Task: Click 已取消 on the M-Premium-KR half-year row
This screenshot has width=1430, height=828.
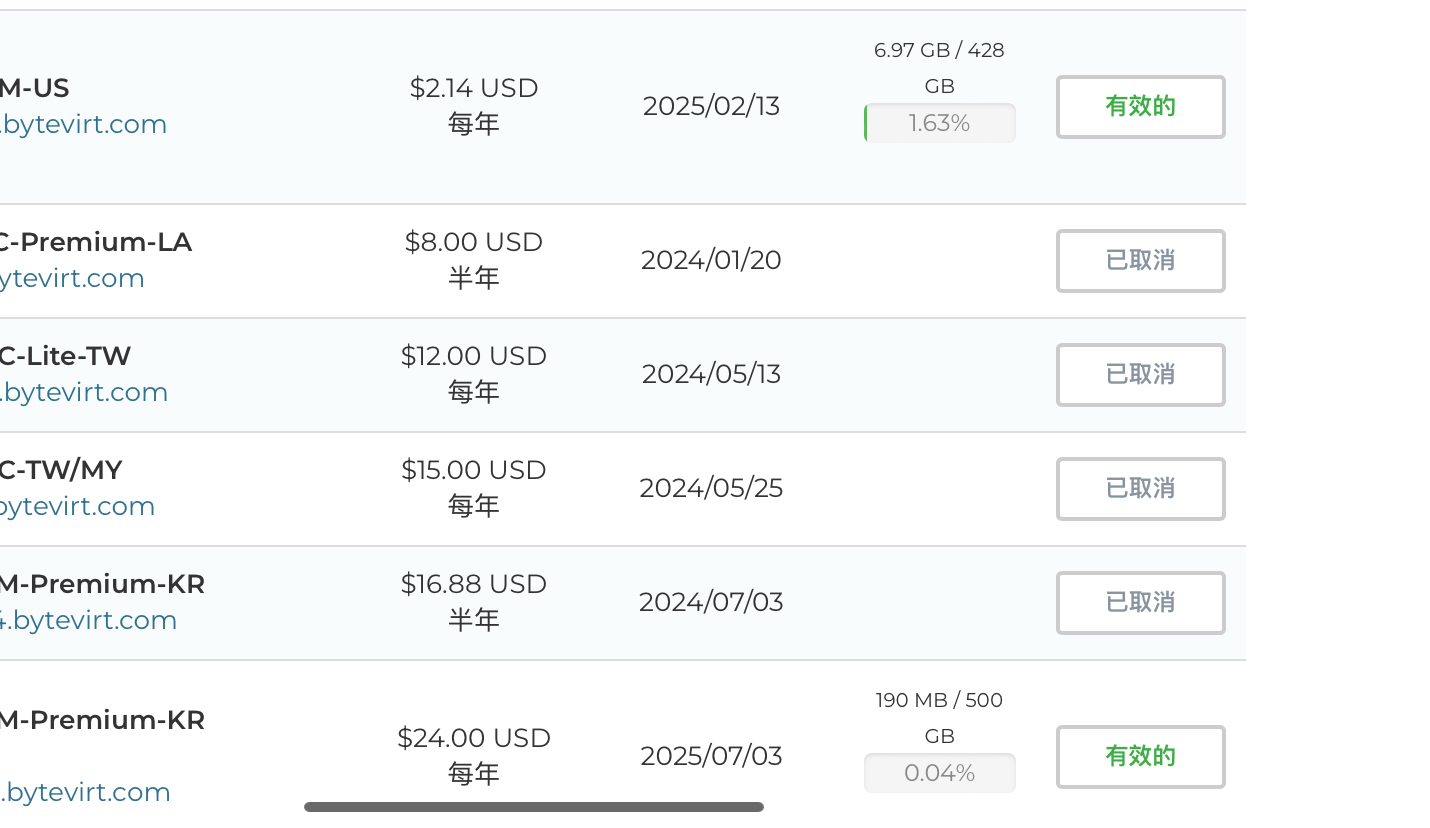Action: (1140, 603)
